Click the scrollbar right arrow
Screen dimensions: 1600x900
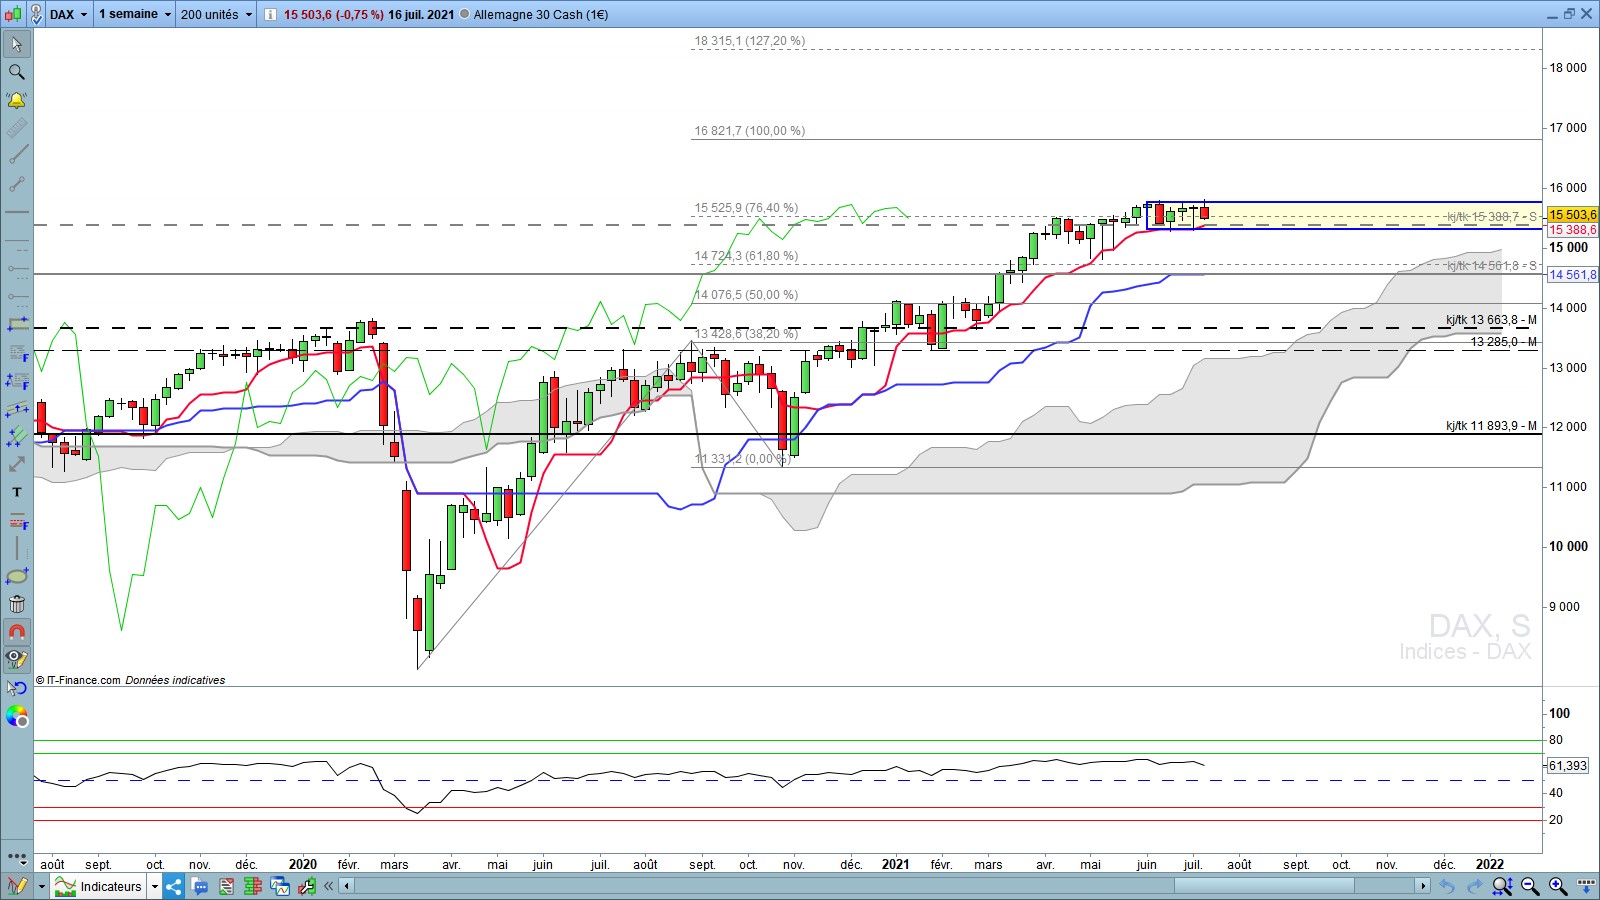pos(1422,886)
